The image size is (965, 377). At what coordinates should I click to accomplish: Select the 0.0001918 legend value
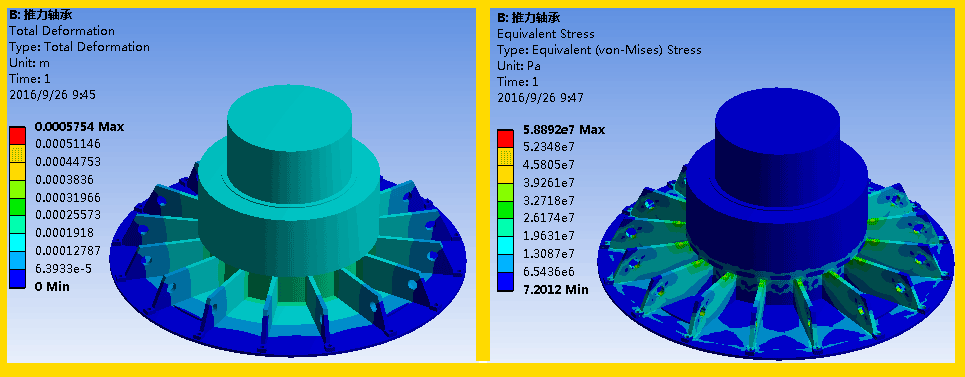65,233
